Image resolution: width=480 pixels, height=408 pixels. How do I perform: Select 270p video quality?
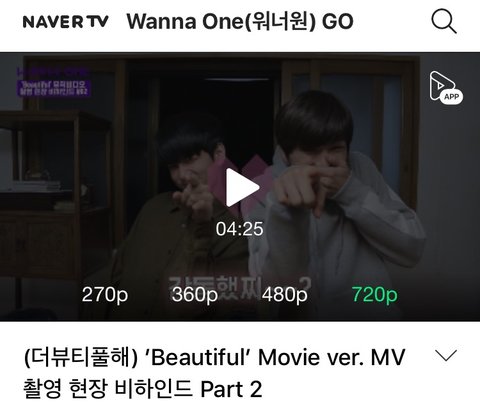[x=105, y=295]
